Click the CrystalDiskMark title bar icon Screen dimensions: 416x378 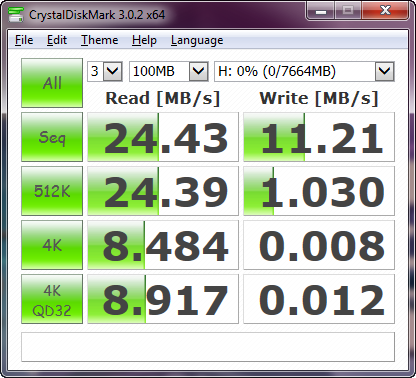16,15
